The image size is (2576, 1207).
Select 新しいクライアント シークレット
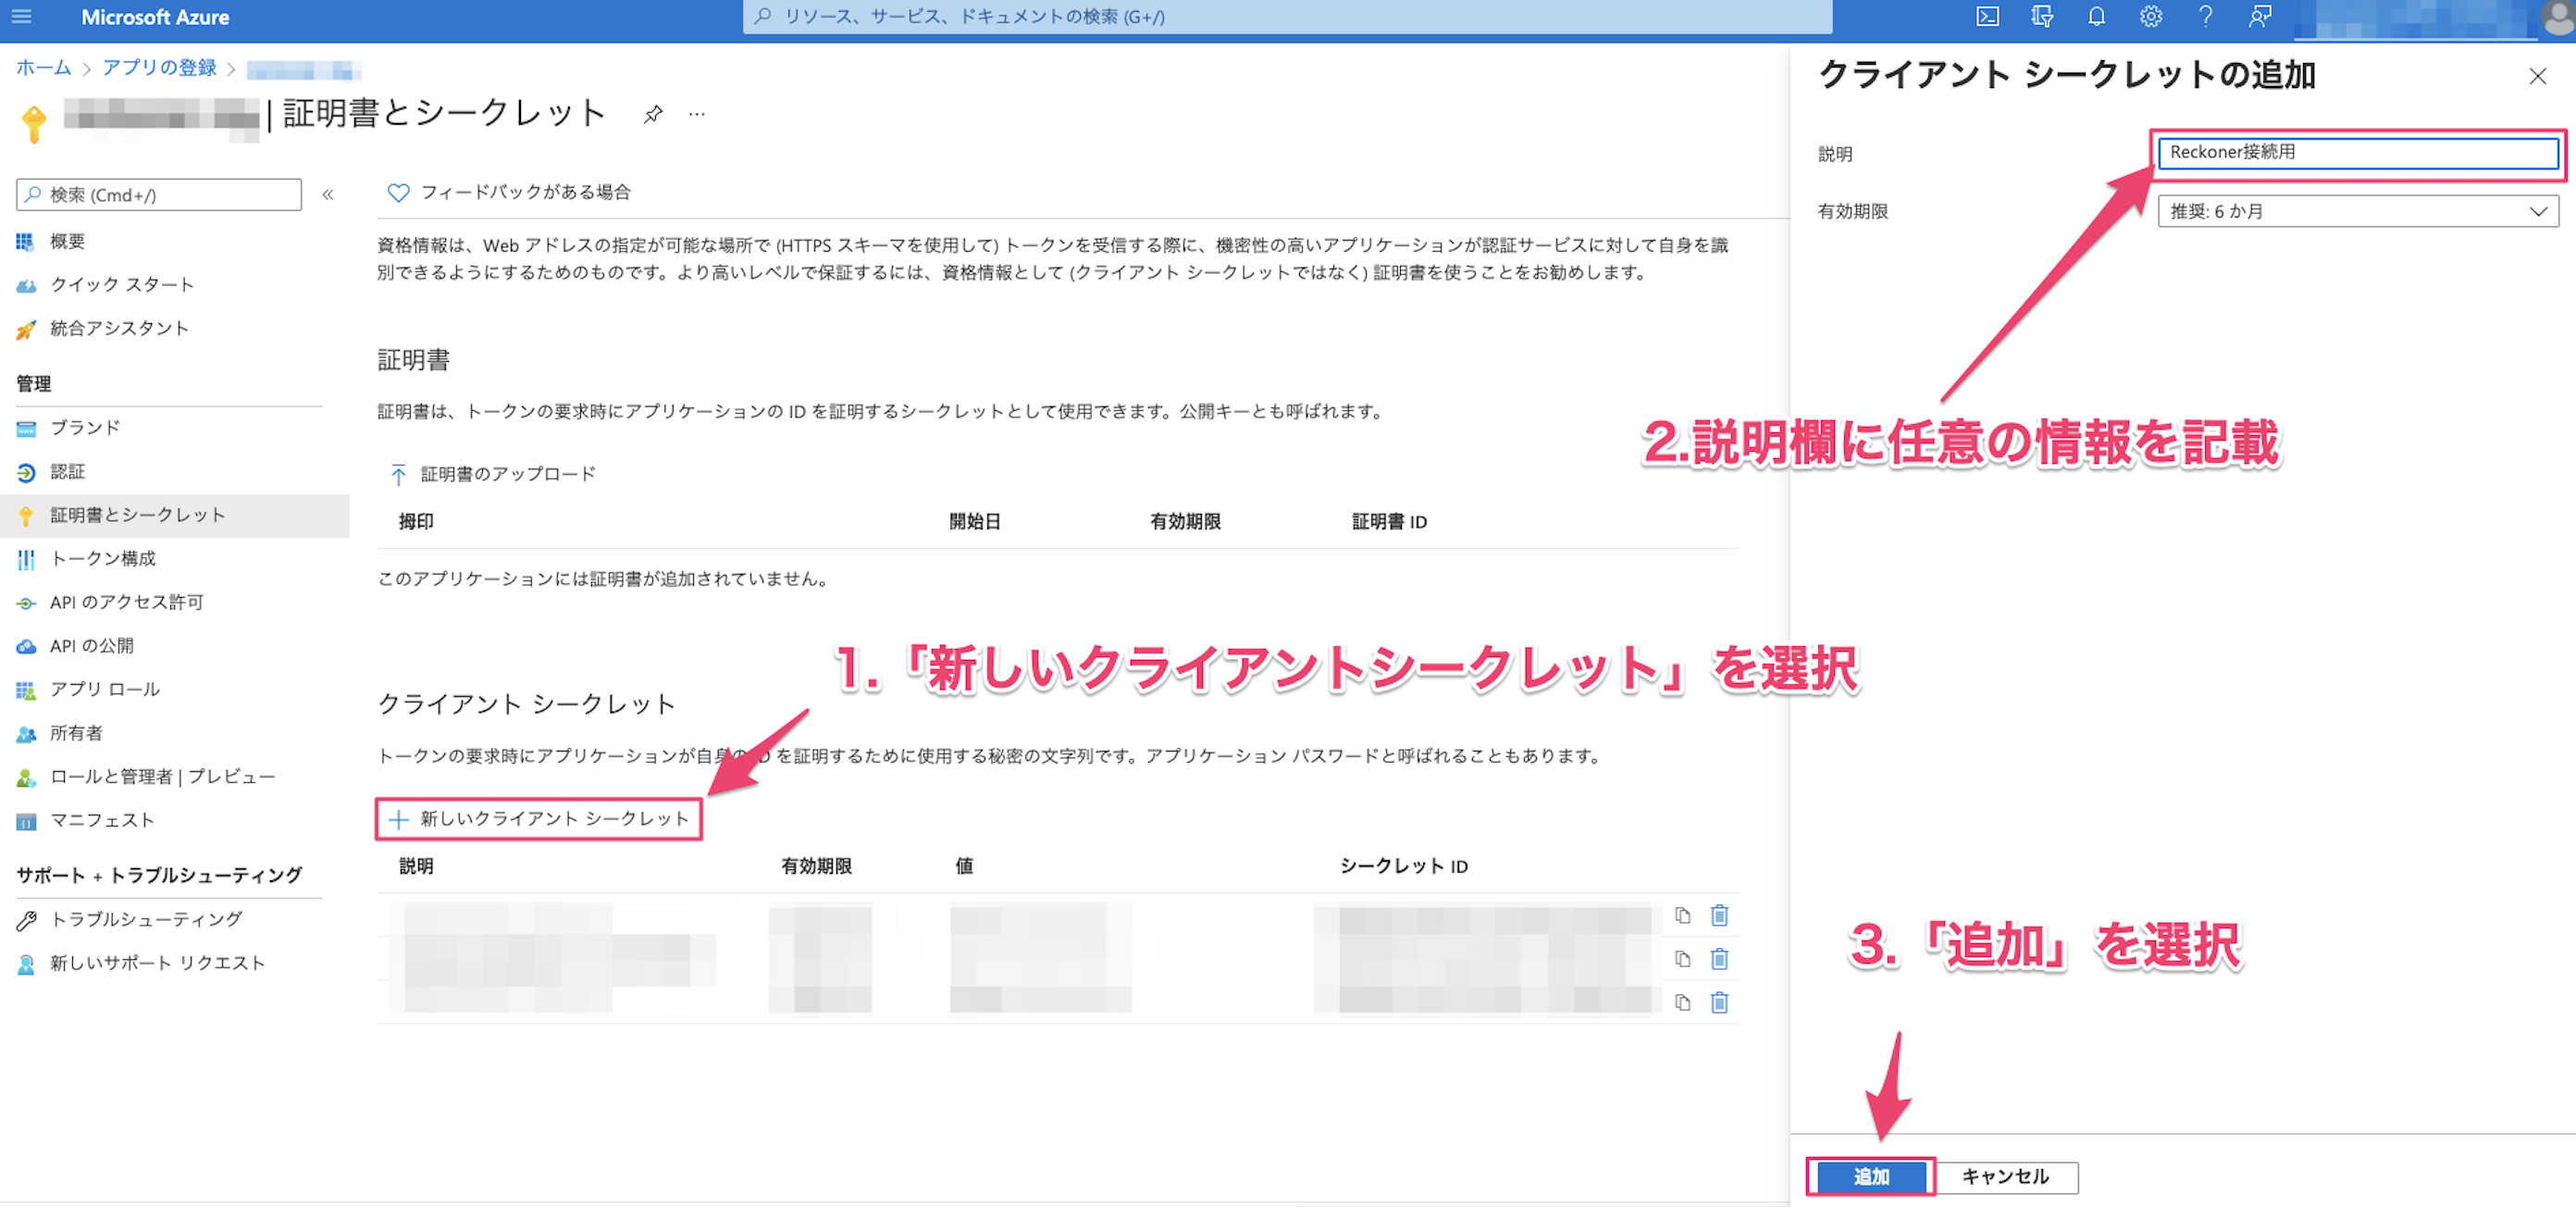[539, 818]
